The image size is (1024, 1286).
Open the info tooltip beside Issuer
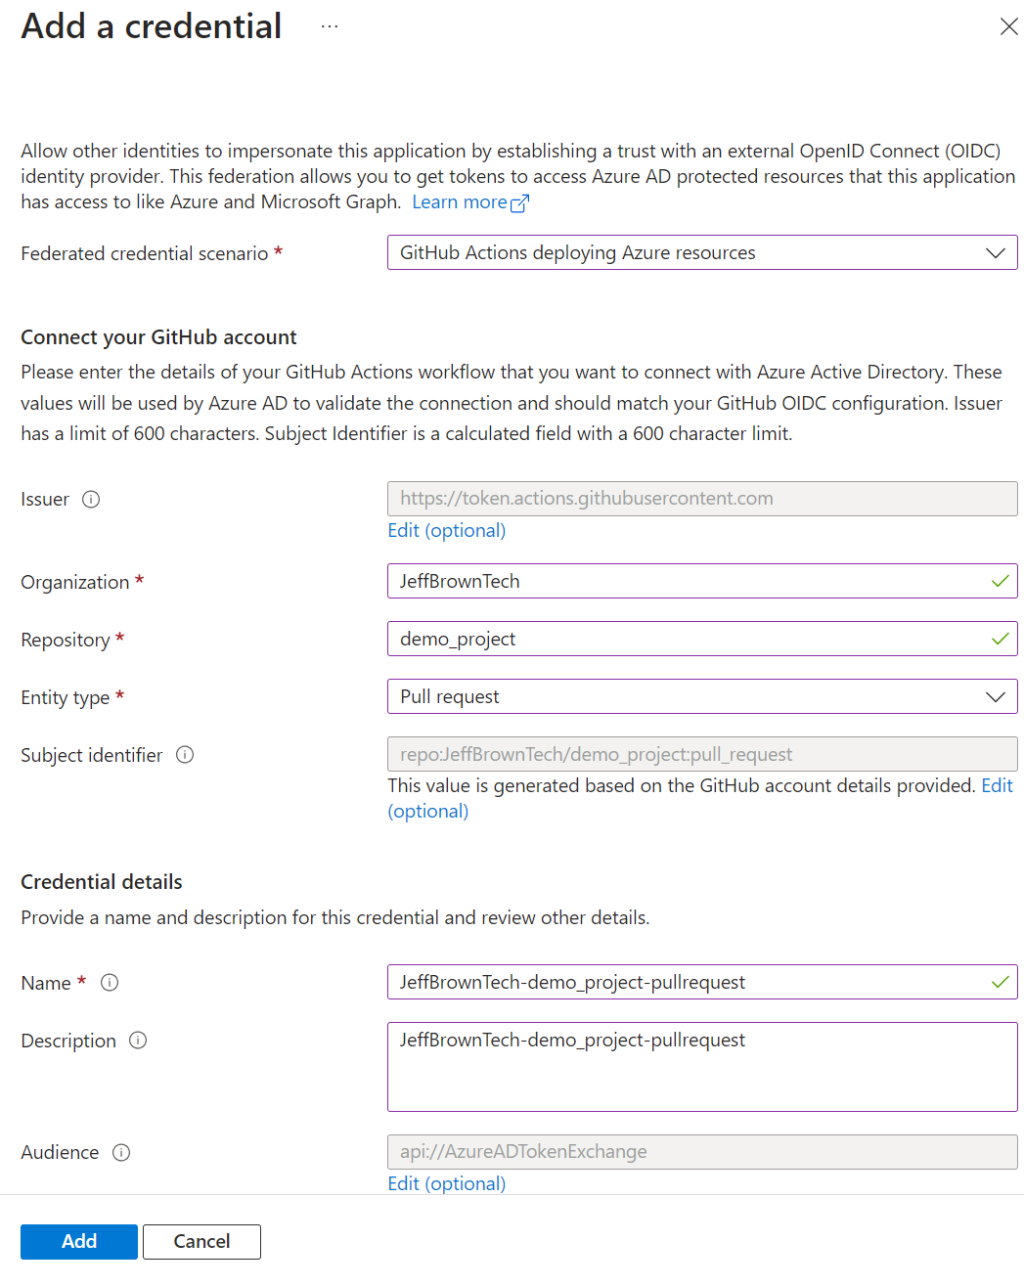click(91, 500)
